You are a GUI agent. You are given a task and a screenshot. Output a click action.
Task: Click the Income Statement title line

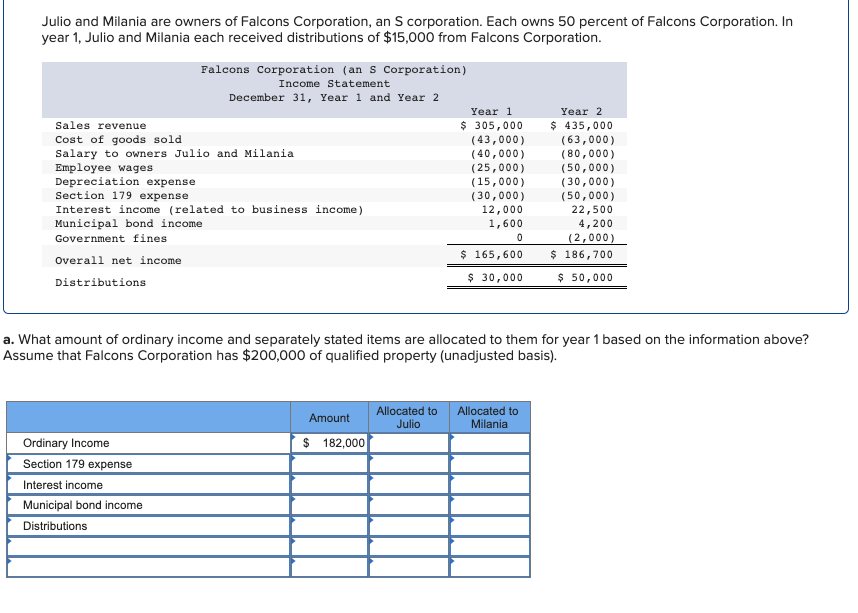[x=334, y=84]
